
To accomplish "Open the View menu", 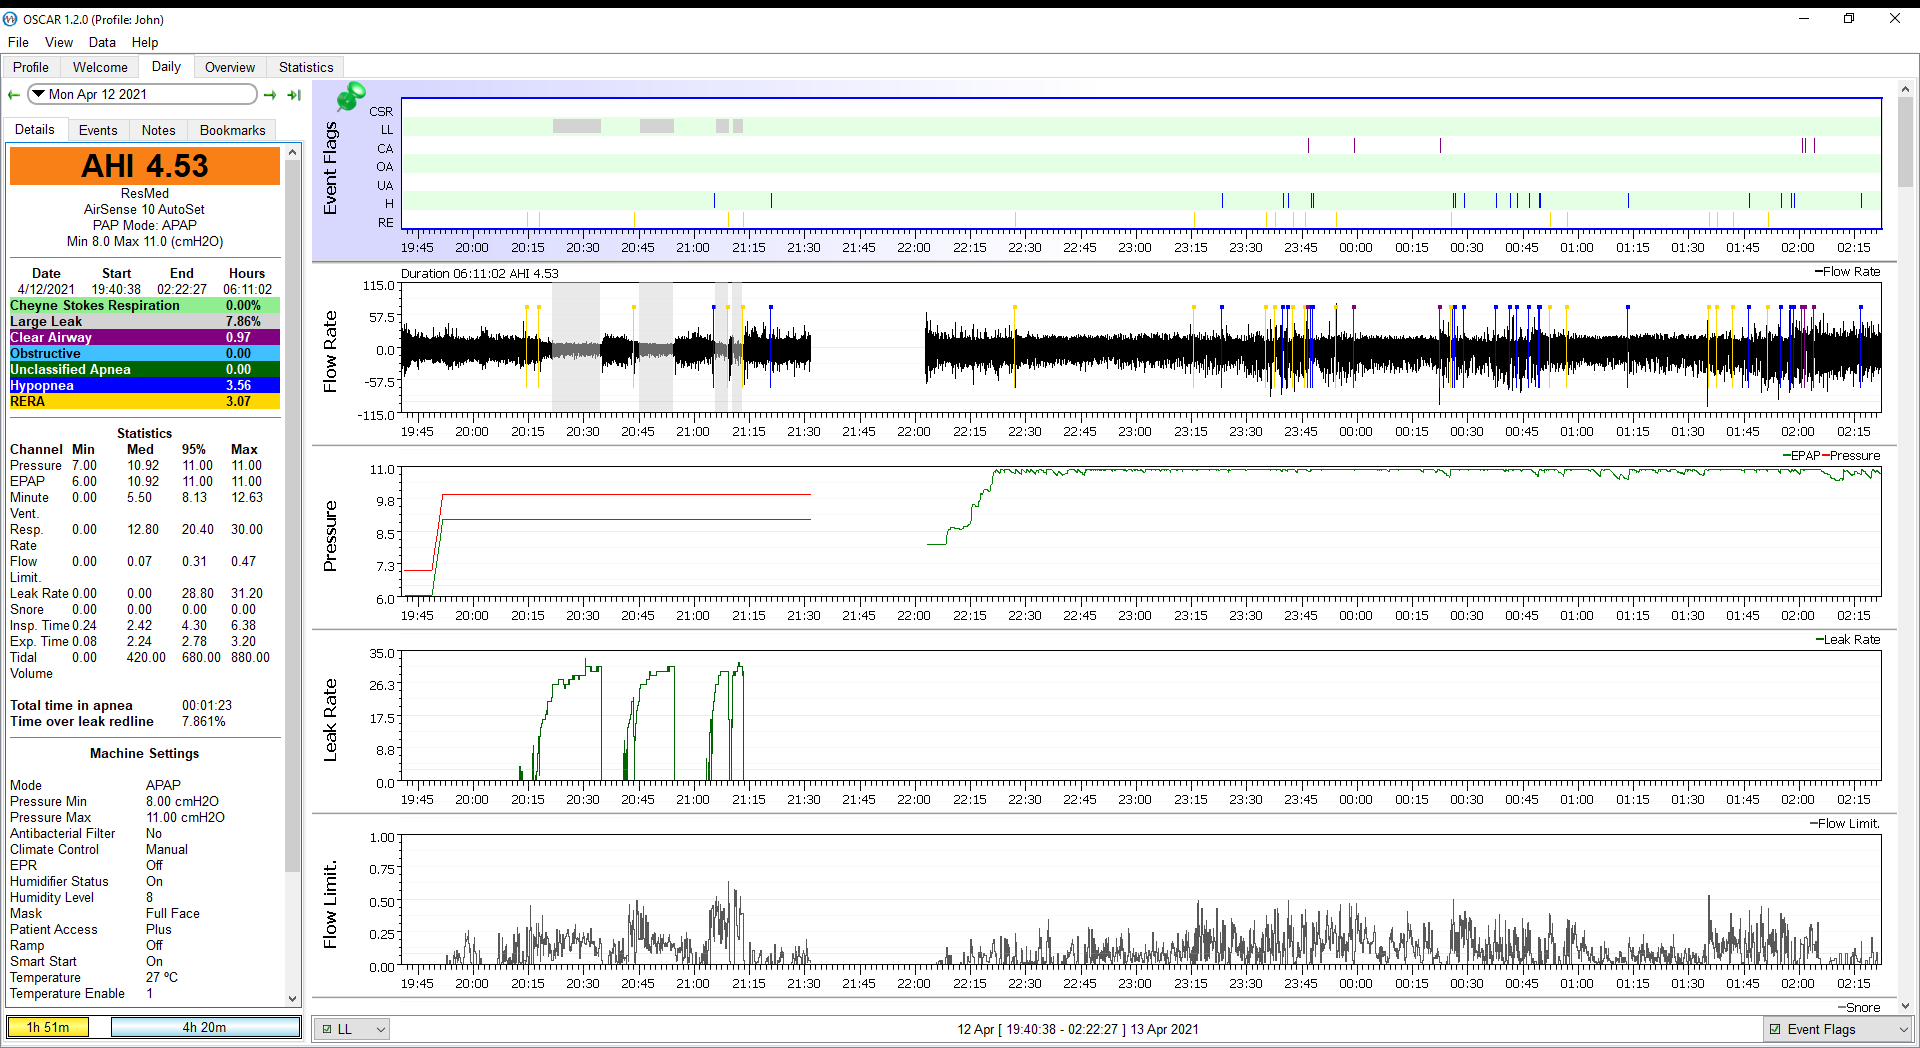I will [x=59, y=42].
